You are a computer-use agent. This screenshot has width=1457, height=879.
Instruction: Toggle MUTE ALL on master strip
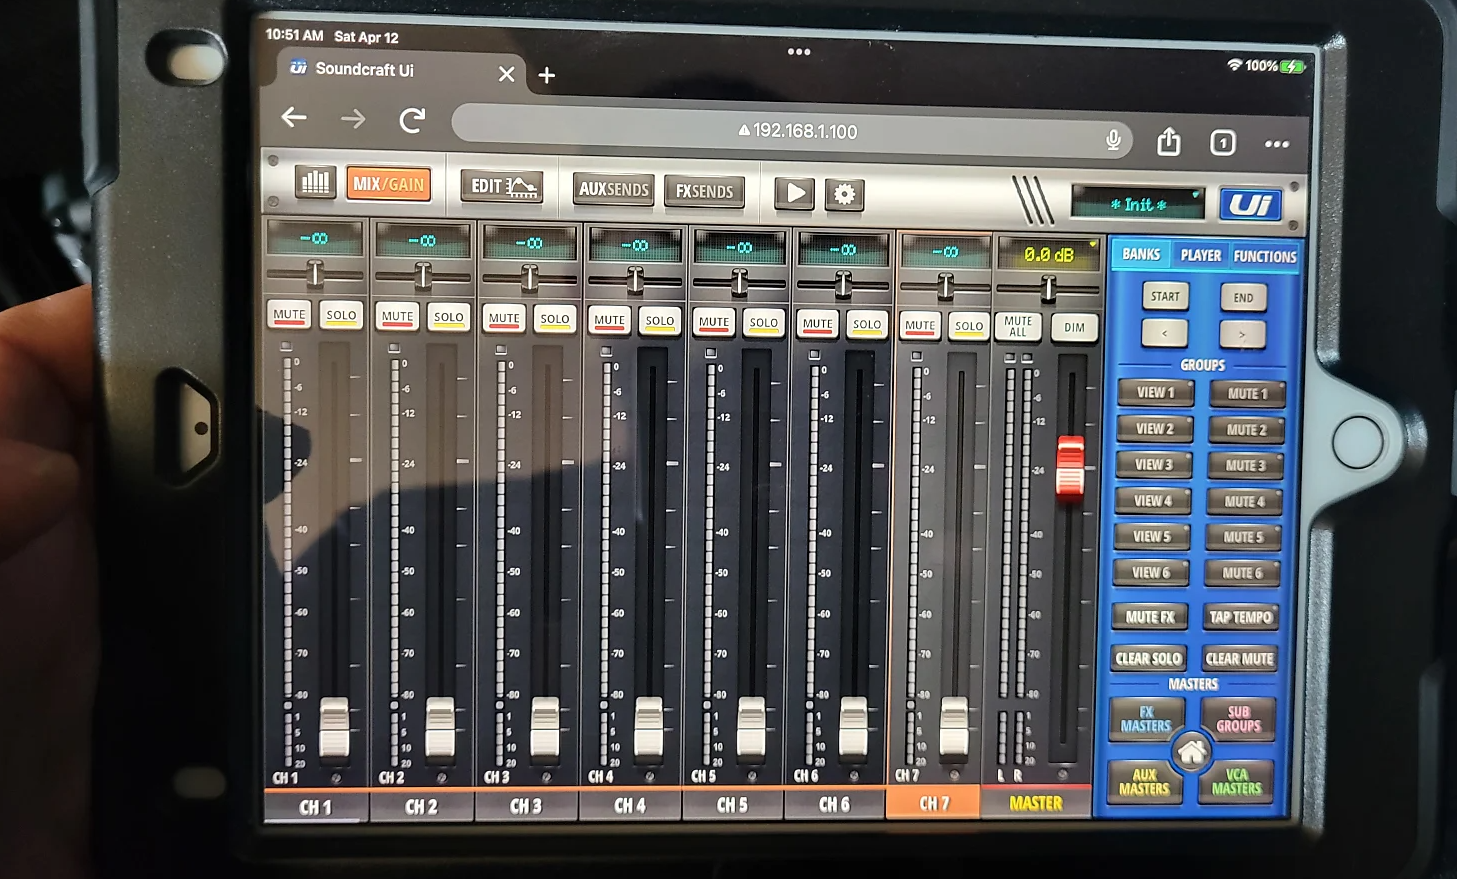click(1018, 327)
